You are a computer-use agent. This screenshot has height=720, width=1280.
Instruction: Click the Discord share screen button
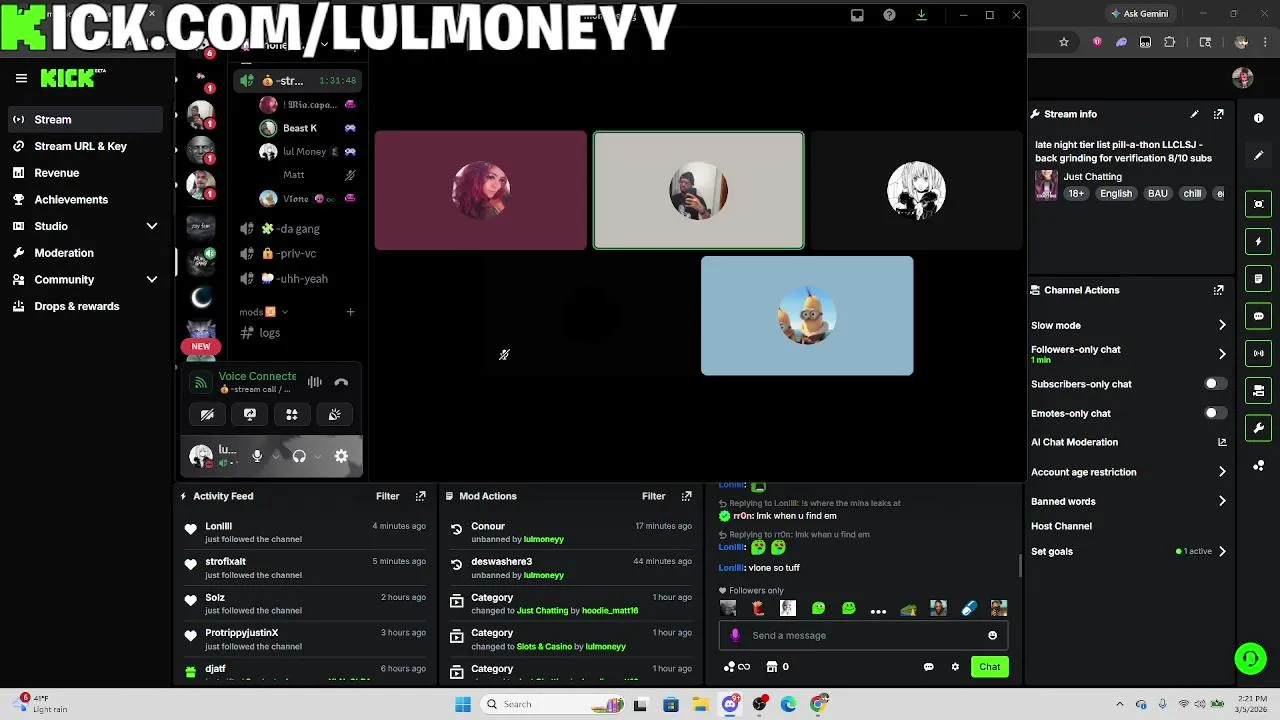click(x=250, y=414)
